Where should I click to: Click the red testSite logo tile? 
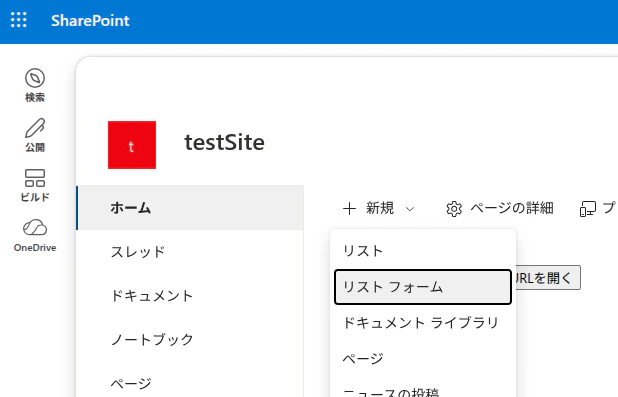[132, 145]
